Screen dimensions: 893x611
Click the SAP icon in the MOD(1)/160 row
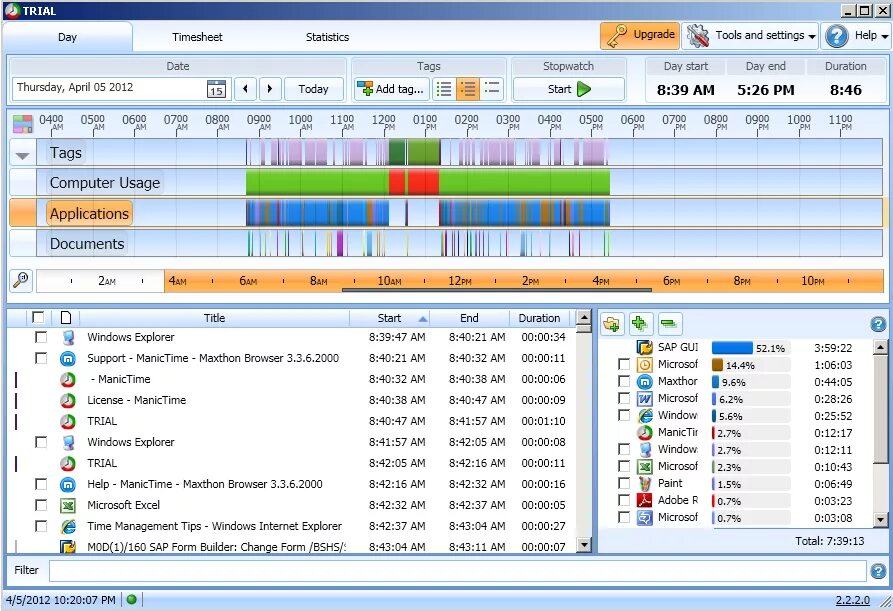[x=68, y=547]
